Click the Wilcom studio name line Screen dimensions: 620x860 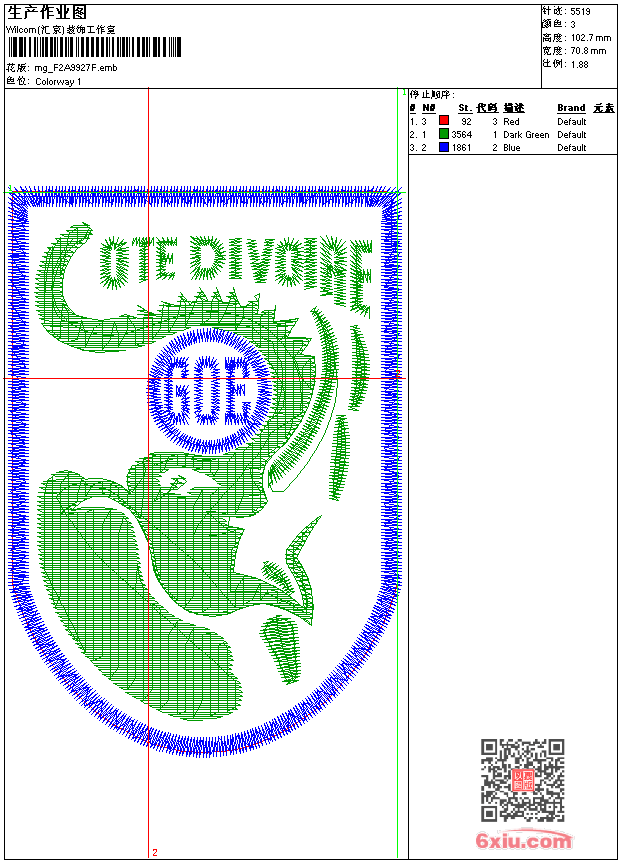tap(60, 30)
